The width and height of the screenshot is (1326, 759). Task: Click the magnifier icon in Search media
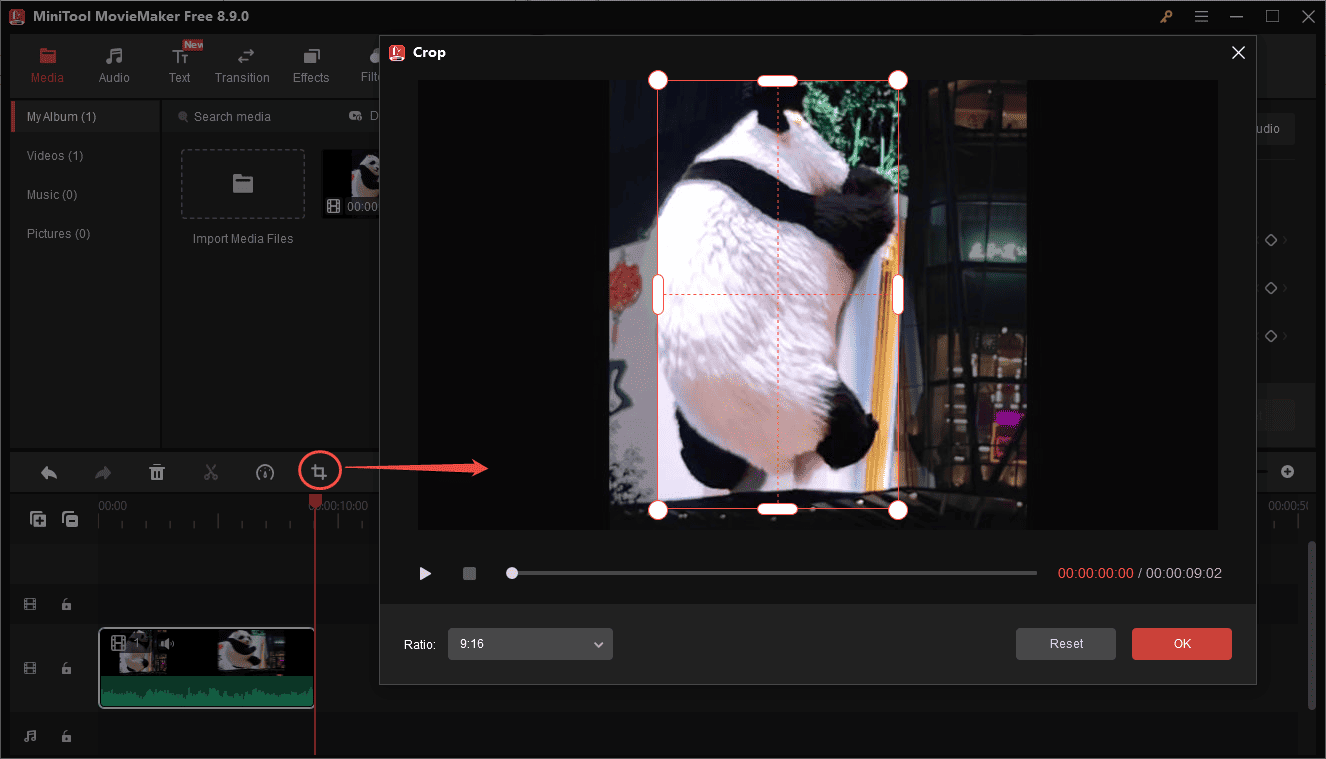[x=183, y=117]
